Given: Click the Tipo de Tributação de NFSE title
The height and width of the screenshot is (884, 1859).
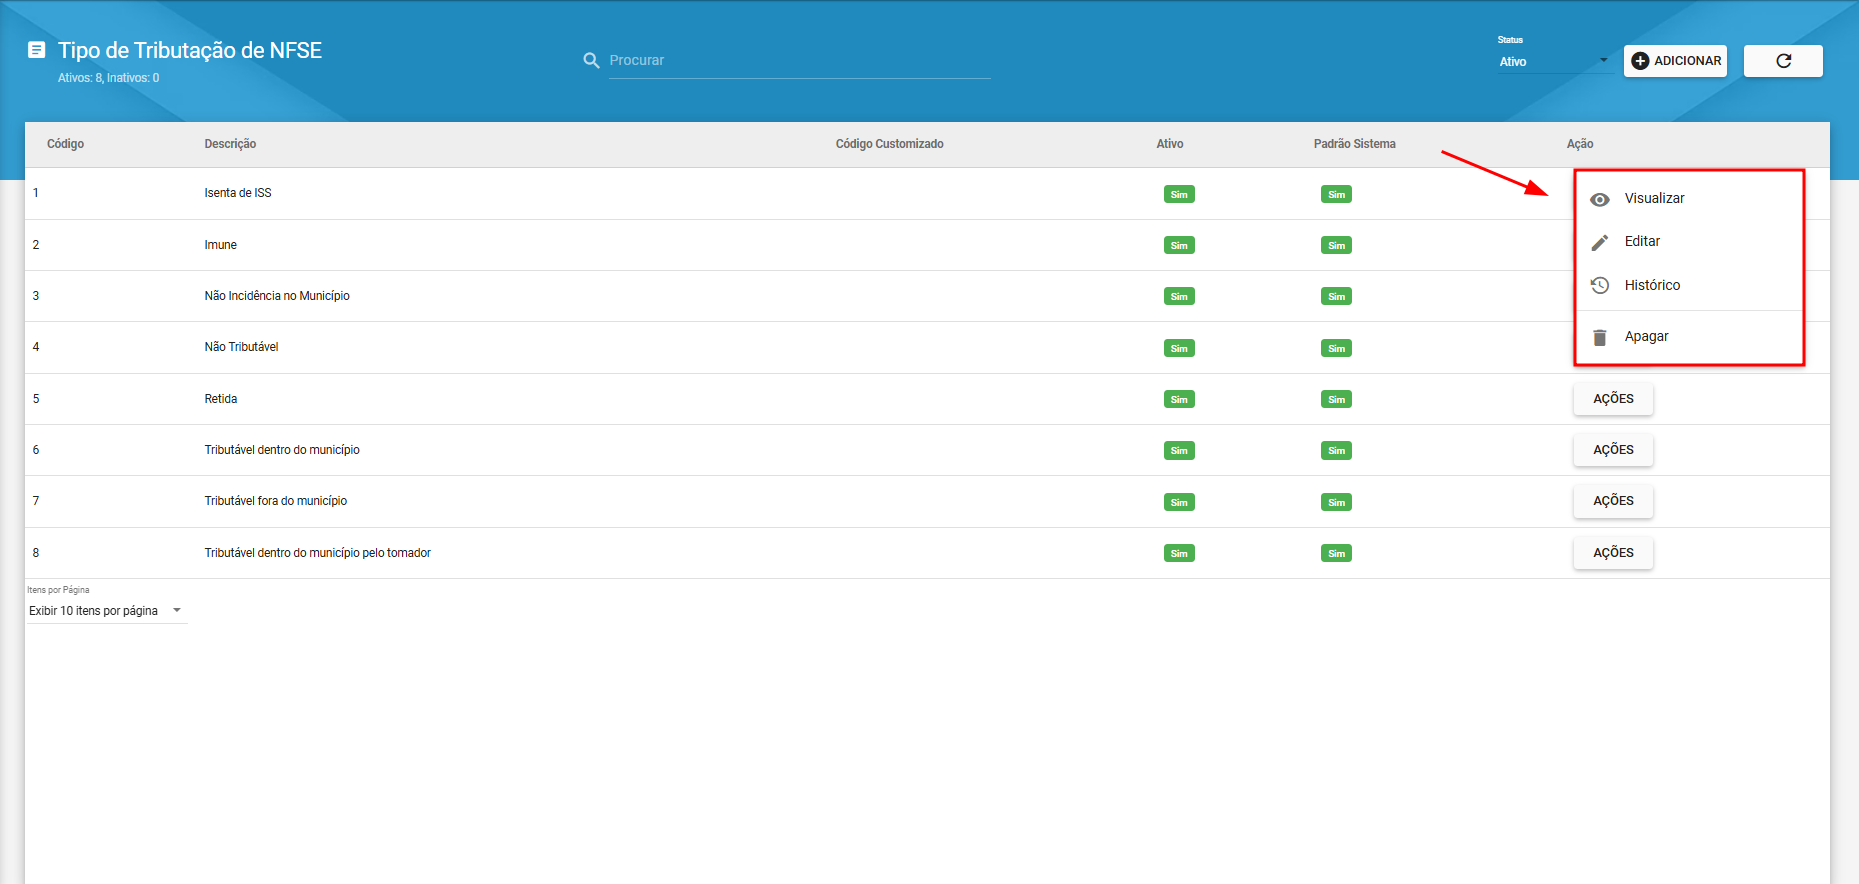Looking at the screenshot, I should [x=190, y=50].
